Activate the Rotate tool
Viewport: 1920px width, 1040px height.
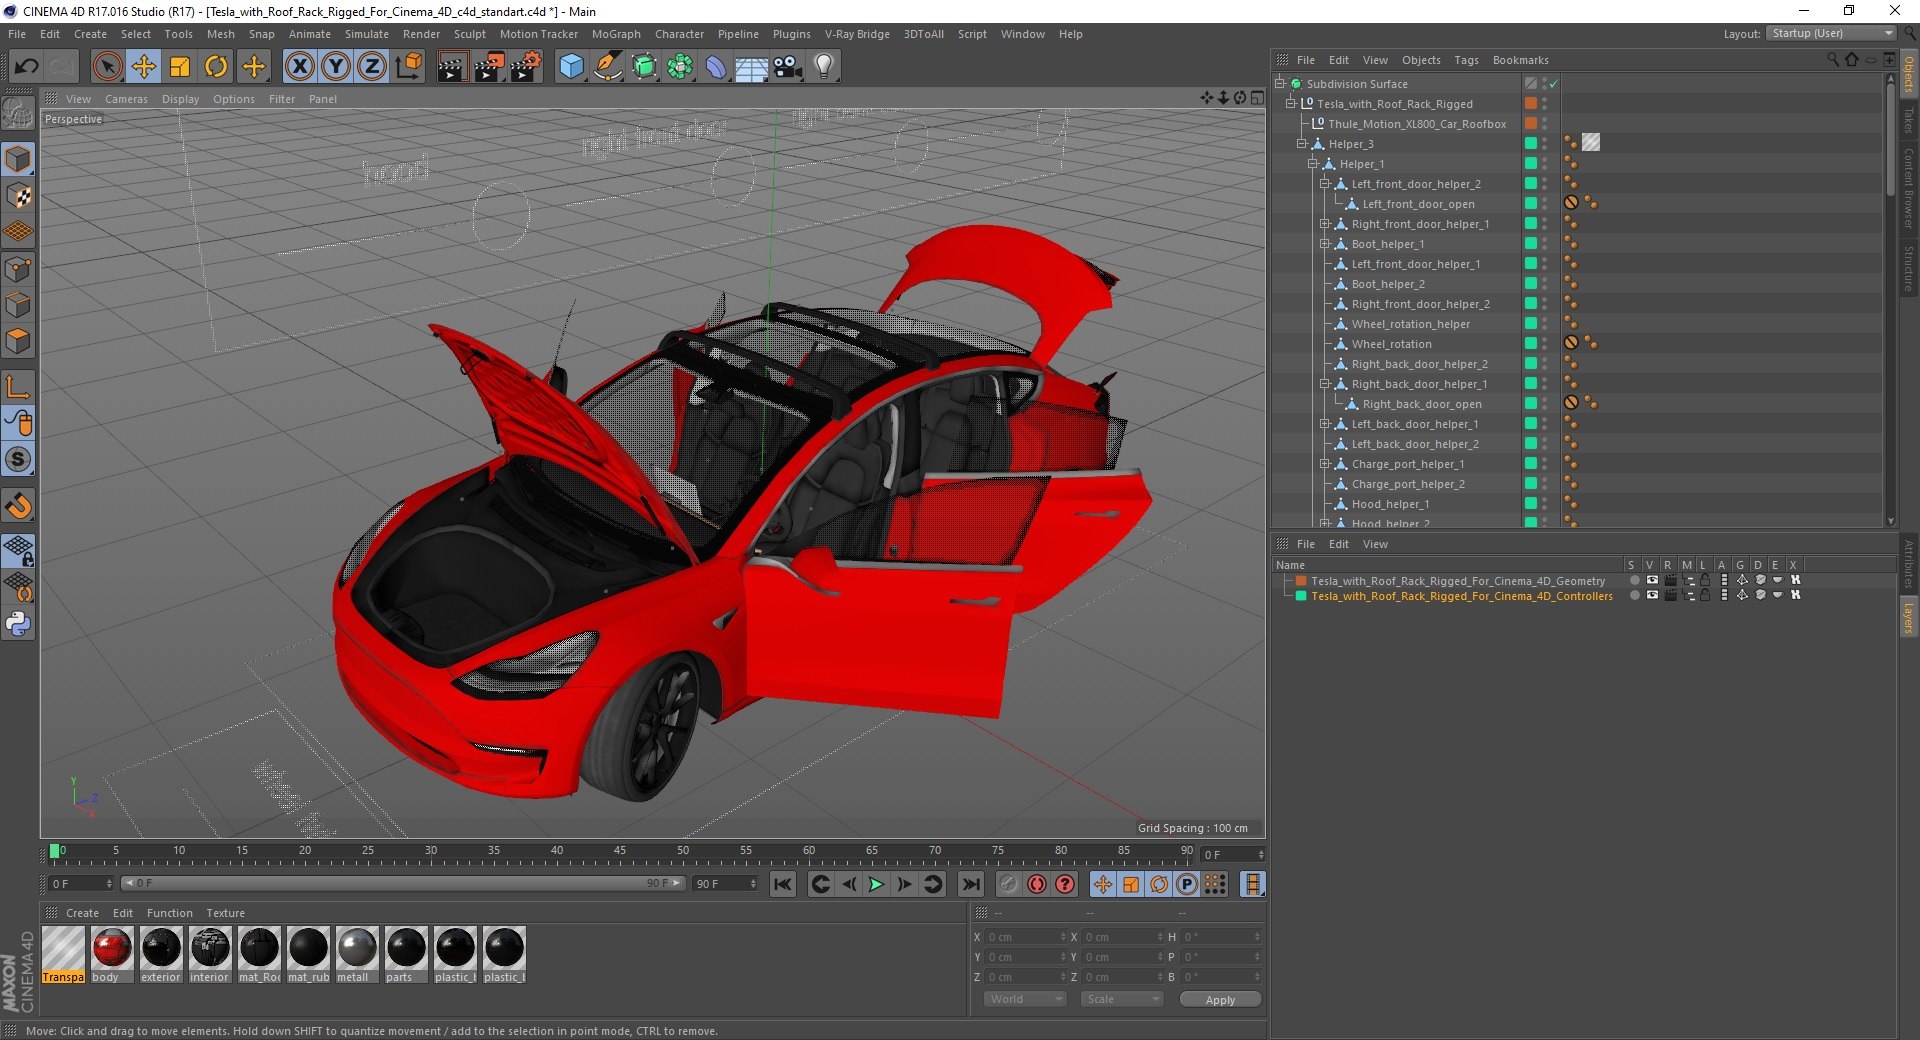[x=216, y=67]
